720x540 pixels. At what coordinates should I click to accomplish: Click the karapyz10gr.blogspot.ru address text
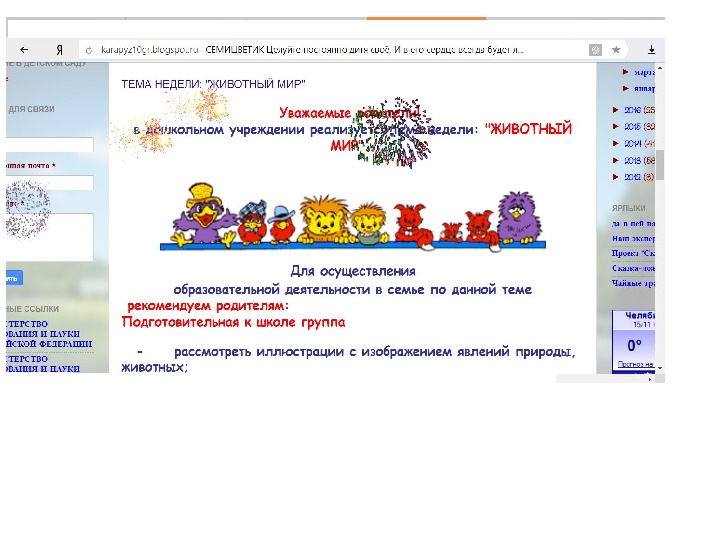click(149, 50)
